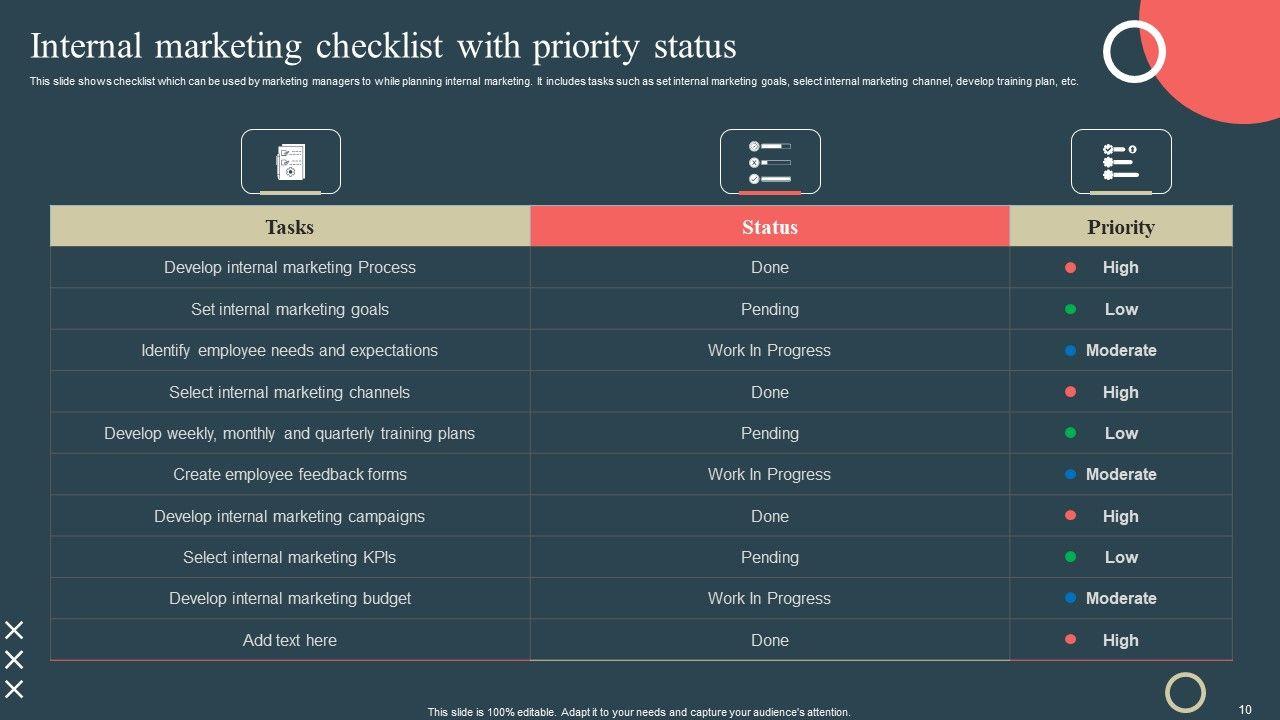The height and width of the screenshot is (720, 1280).
Task: Click Pending status for training plans row
Action: 770,433
